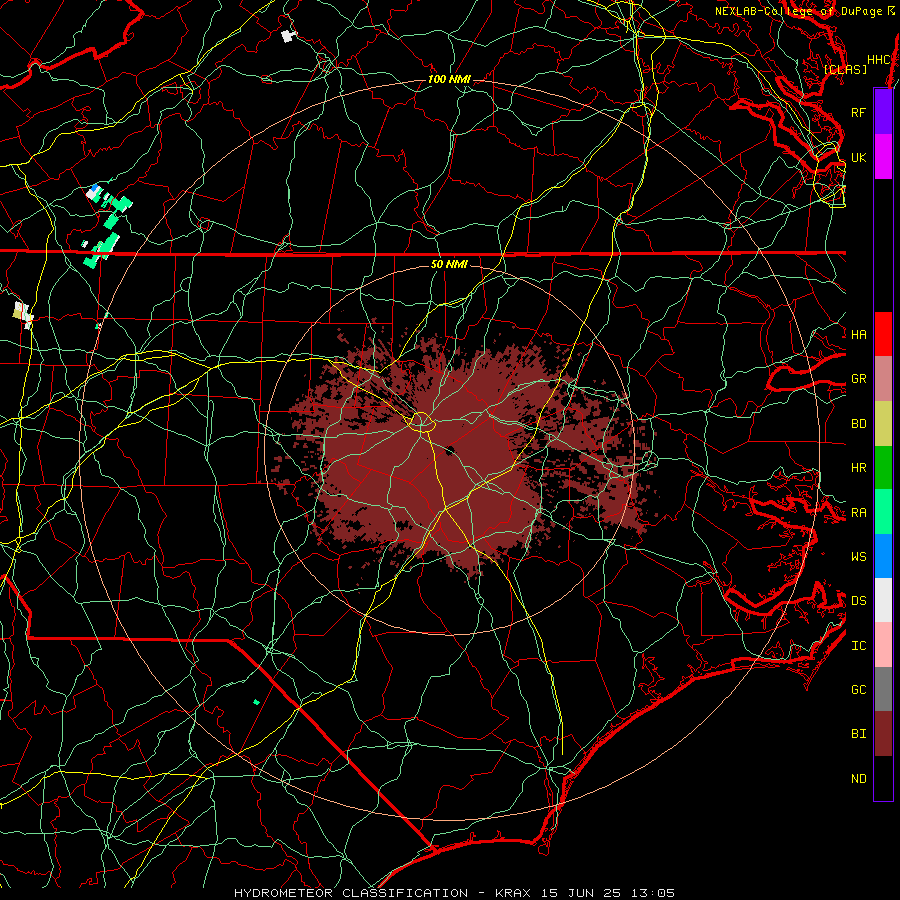Click the 100 NMI range ring label
The height and width of the screenshot is (900, 900).
tap(449, 79)
